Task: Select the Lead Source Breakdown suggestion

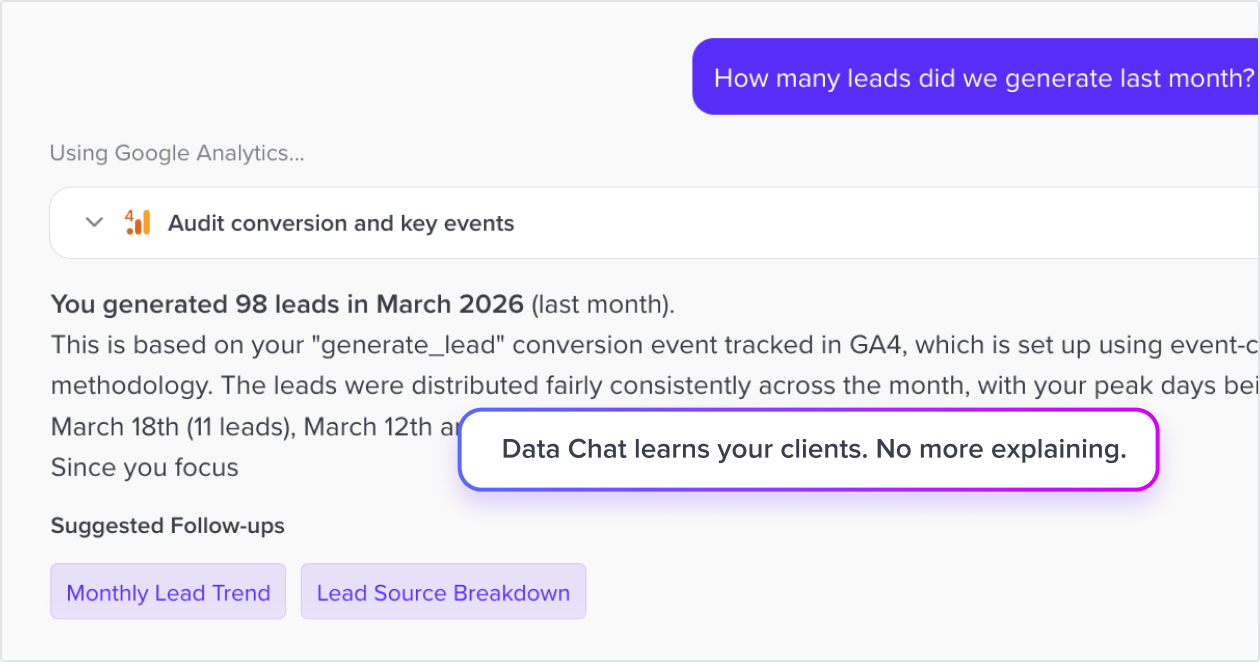Action: coord(443,592)
